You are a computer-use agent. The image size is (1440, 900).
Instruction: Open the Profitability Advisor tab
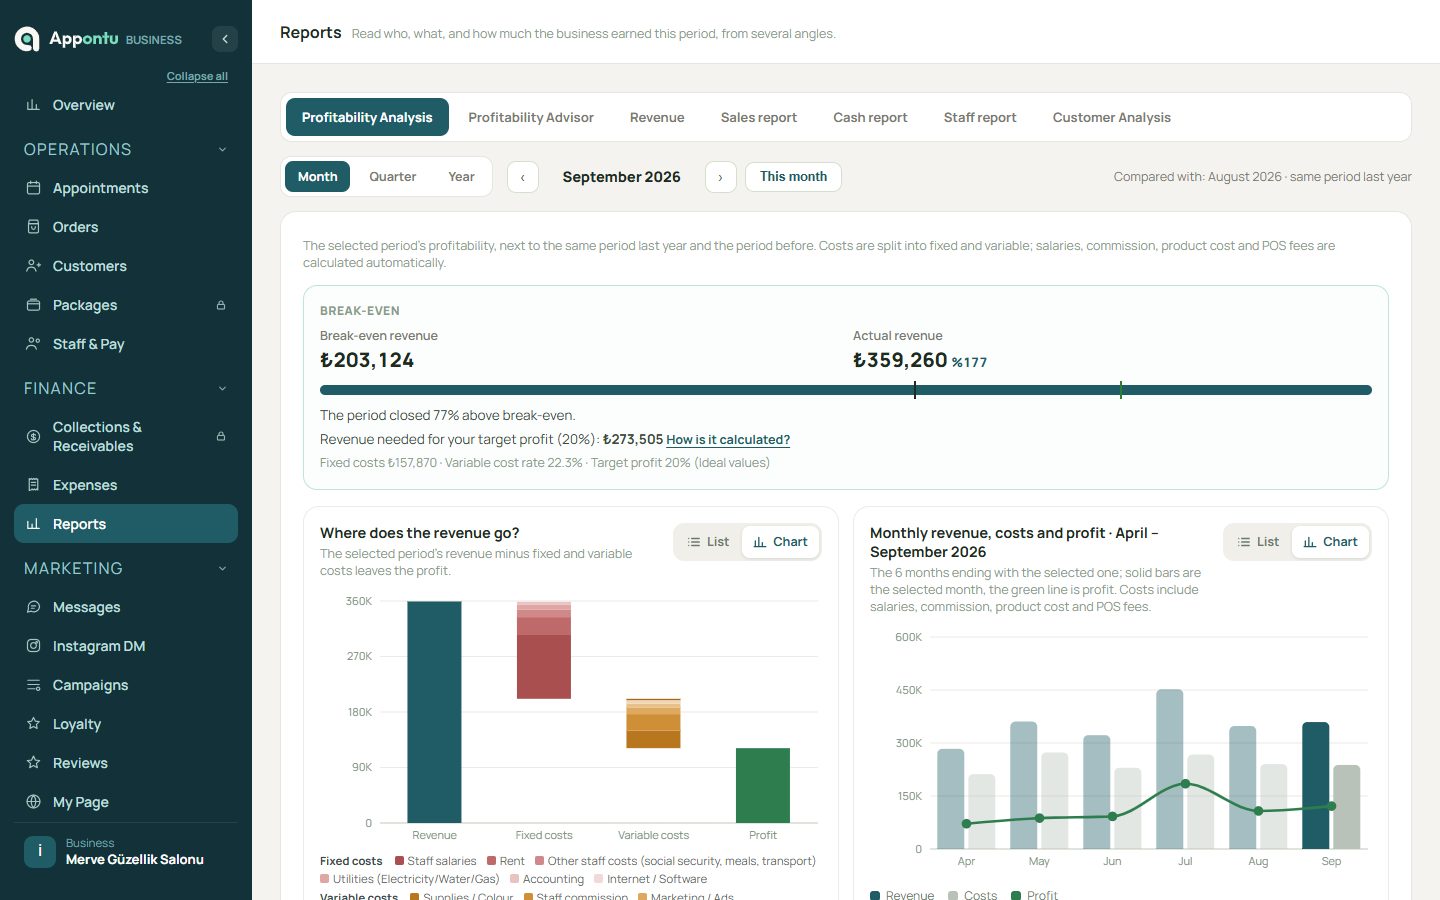tap(531, 117)
